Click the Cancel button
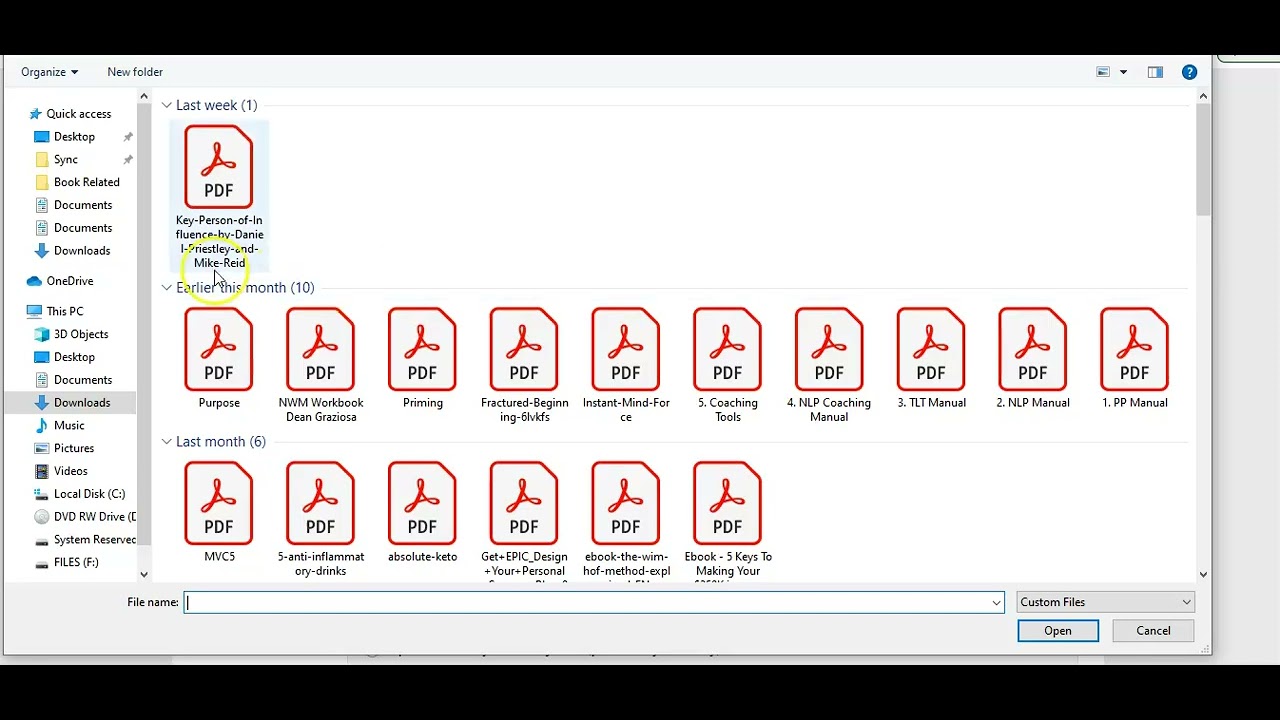This screenshot has width=1280, height=720. 1153,631
